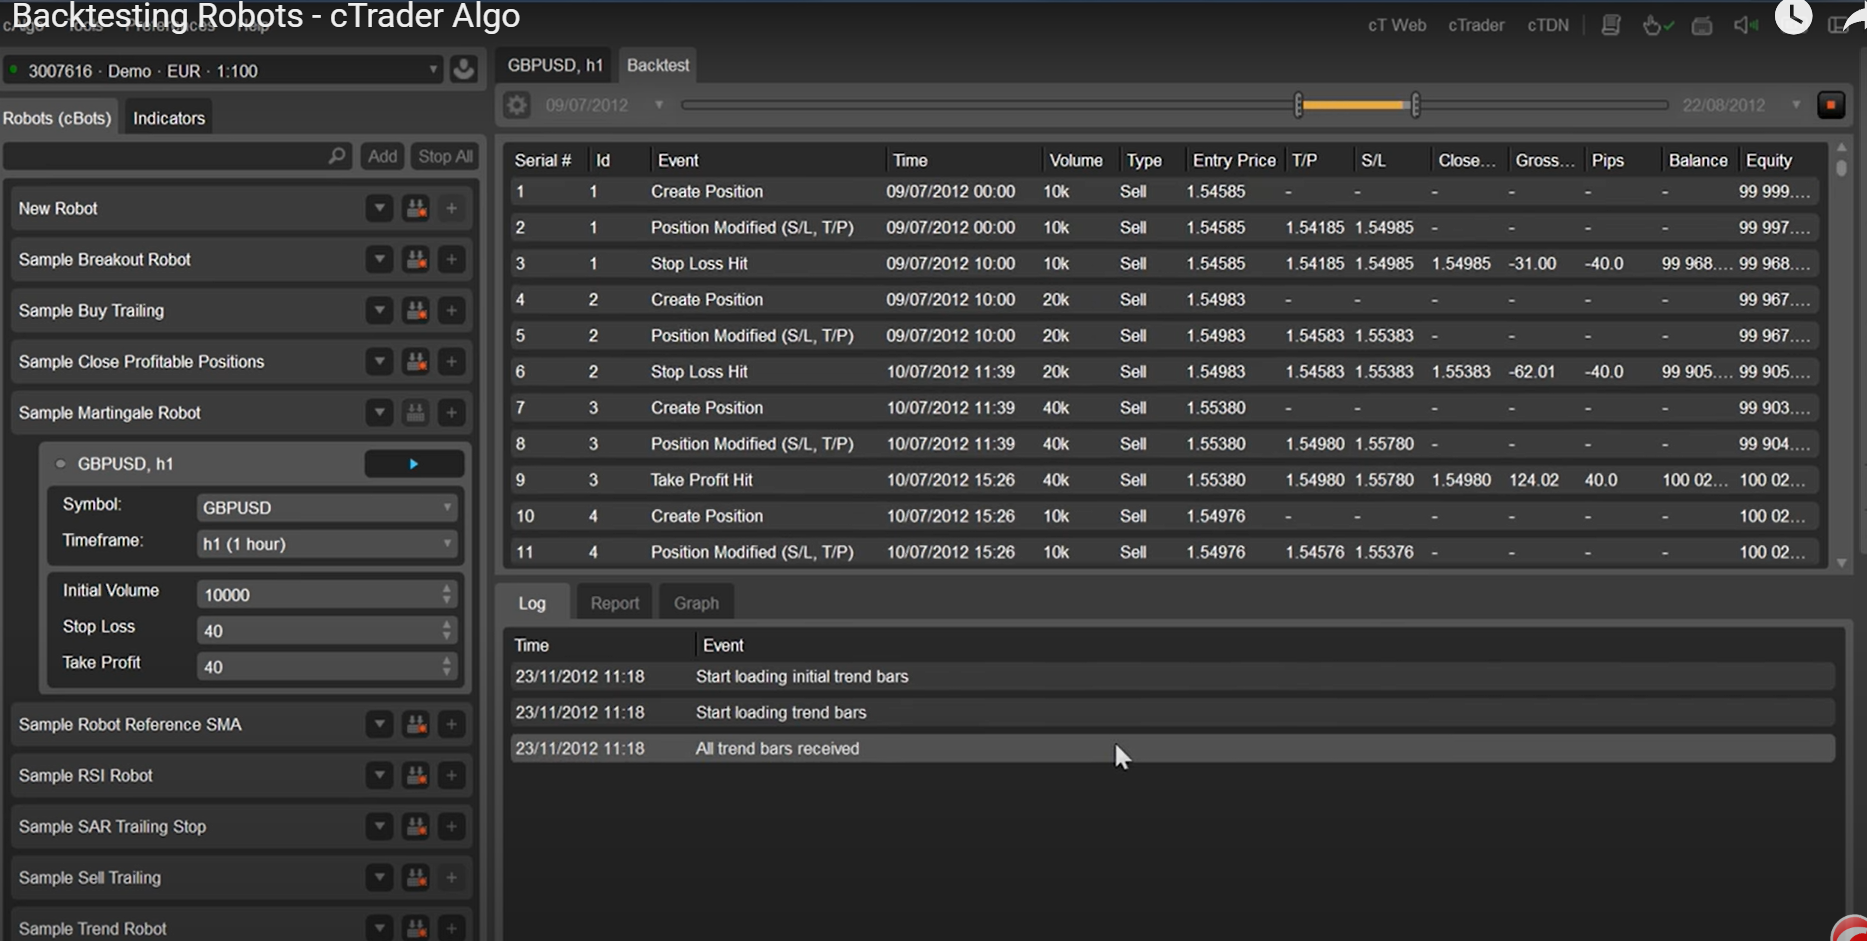Expand New Robot options arrow
The width and height of the screenshot is (1867, 941).
(x=379, y=208)
